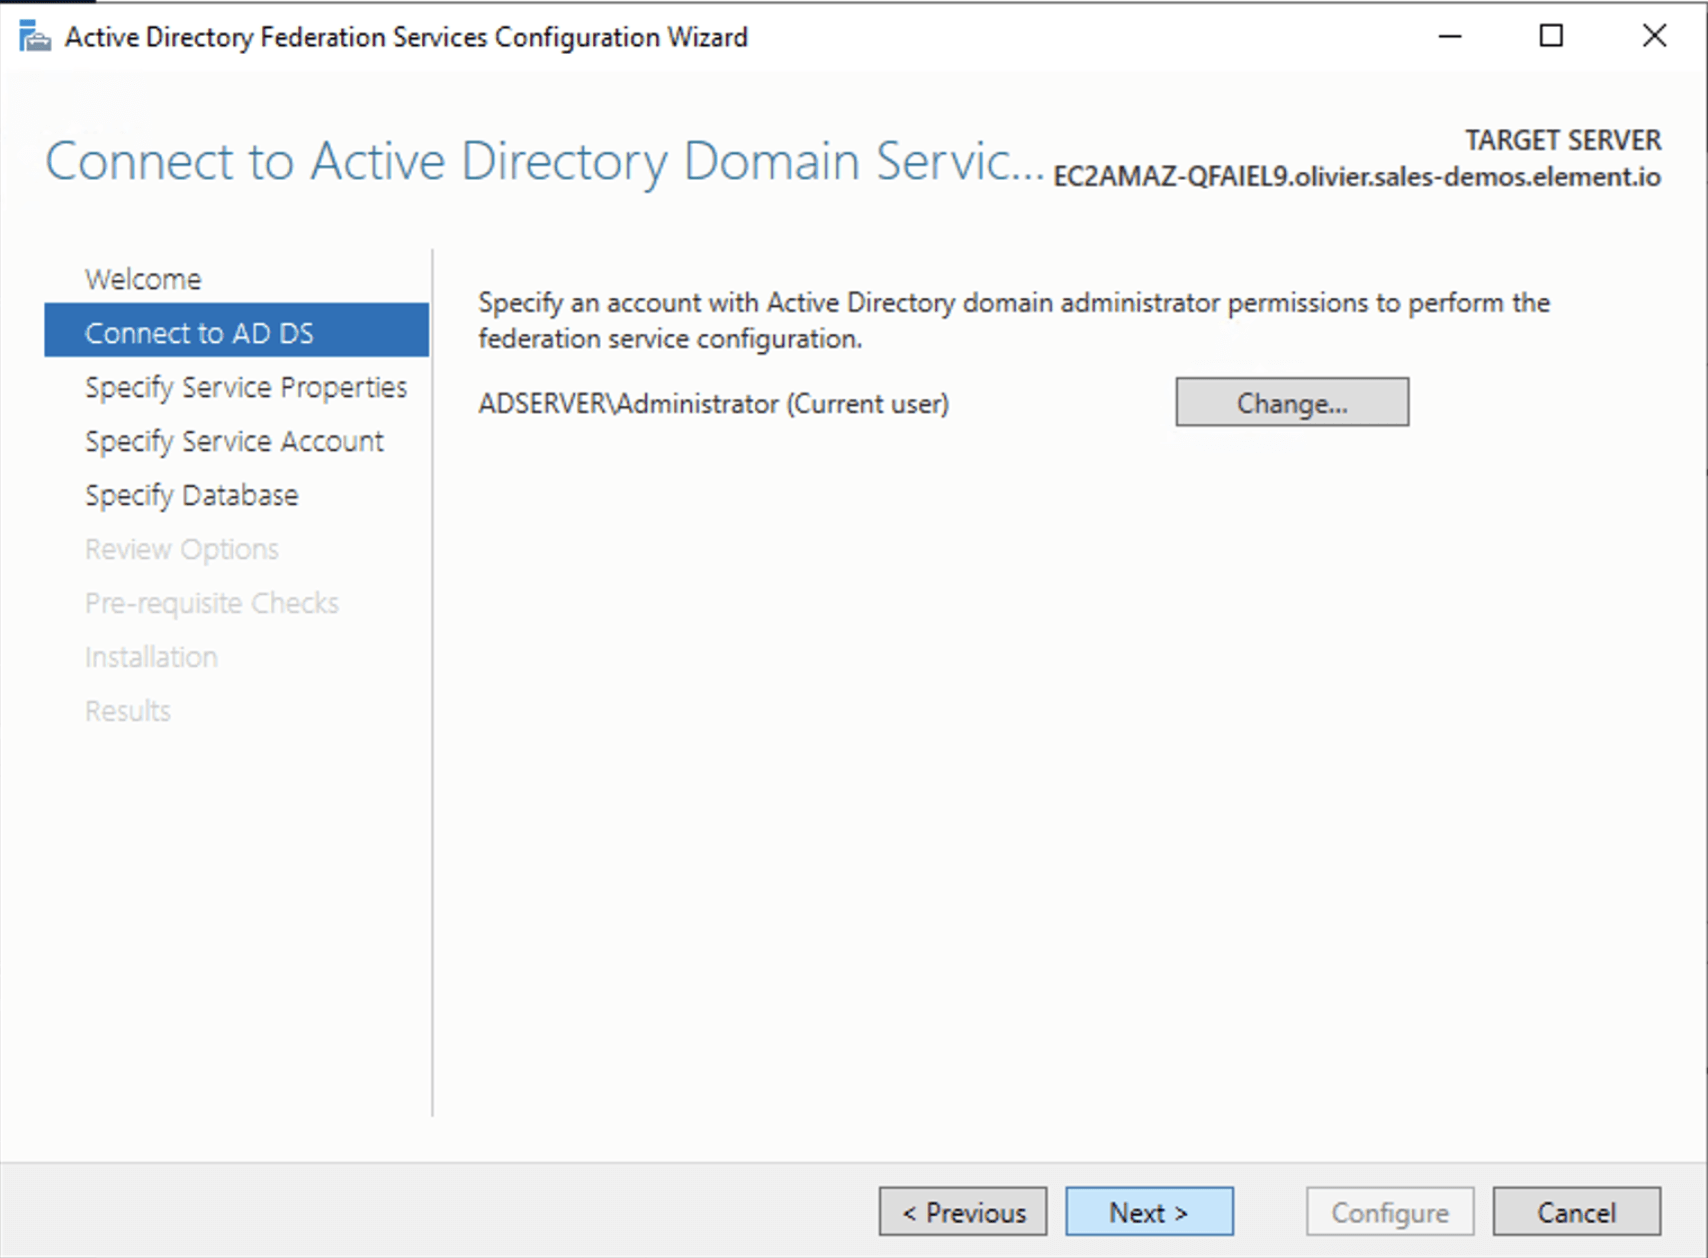The width and height of the screenshot is (1708, 1258).
Task: Click the greyed-out Configure button
Action: [x=1390, y=1212]
